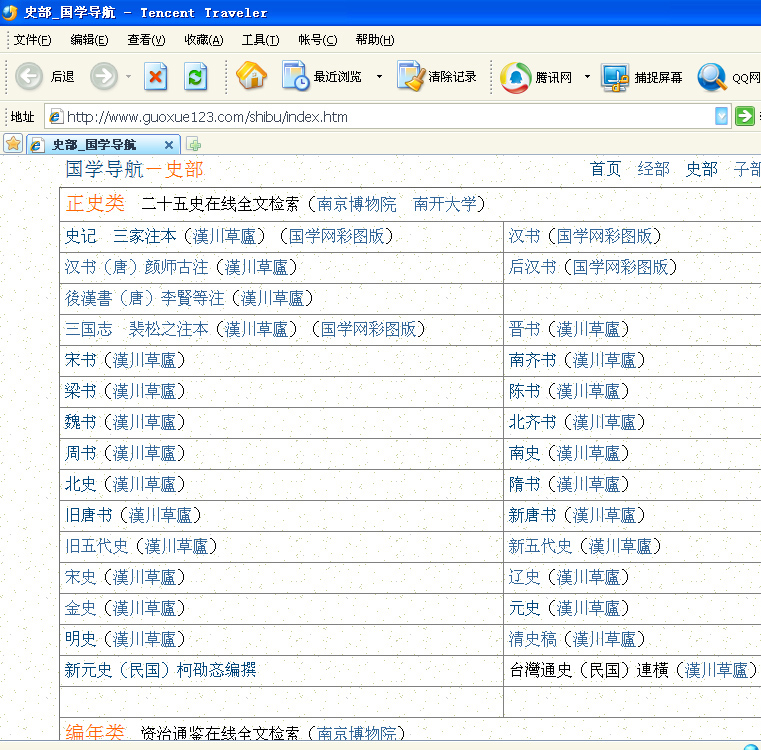
Task: Click the Stop loading red X icon
Action: click(x=155, y=76)
